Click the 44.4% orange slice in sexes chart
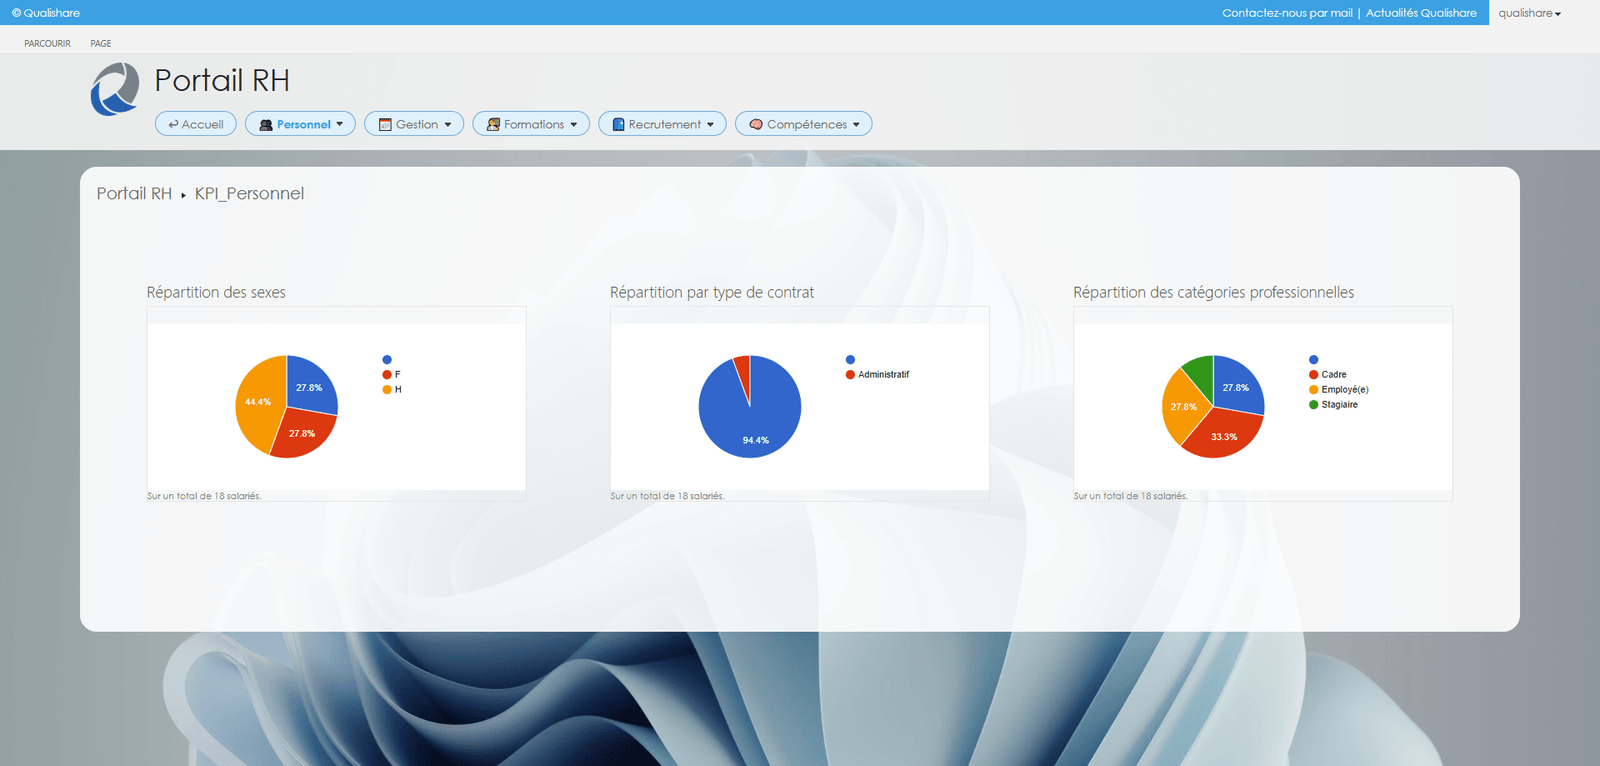1600x766 pixels. click(257, 402)
